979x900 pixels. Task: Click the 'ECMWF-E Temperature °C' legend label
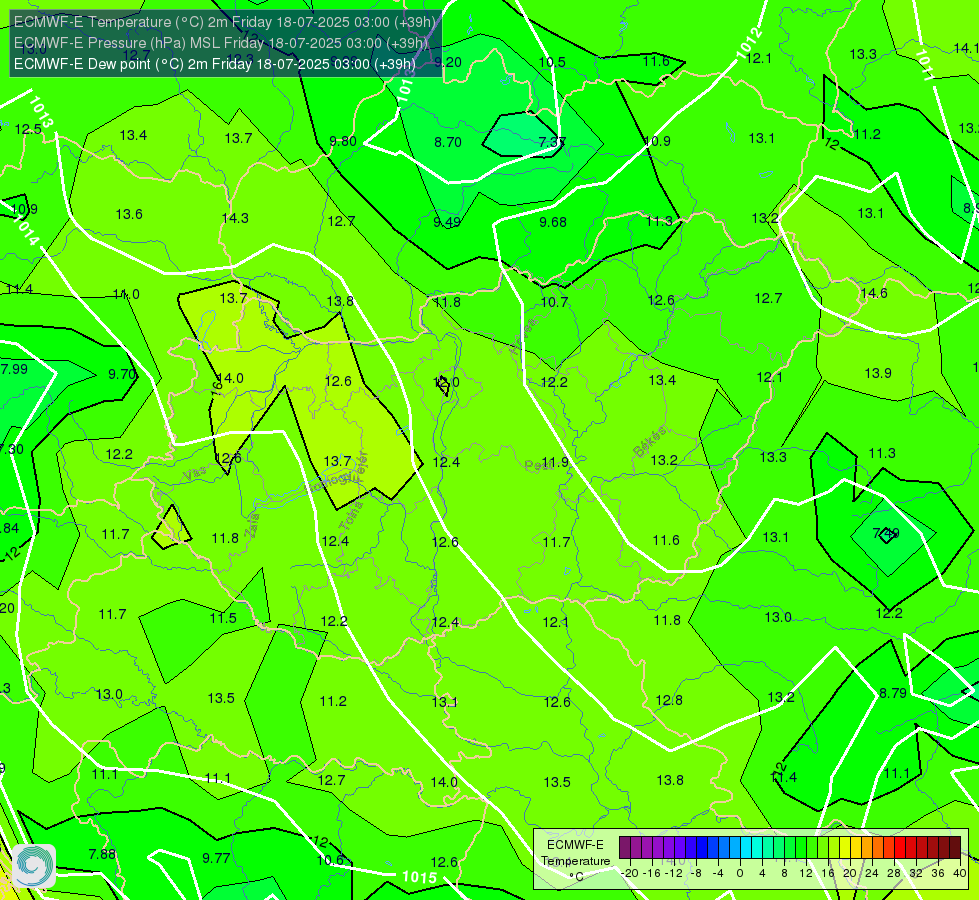click(575, 861)
